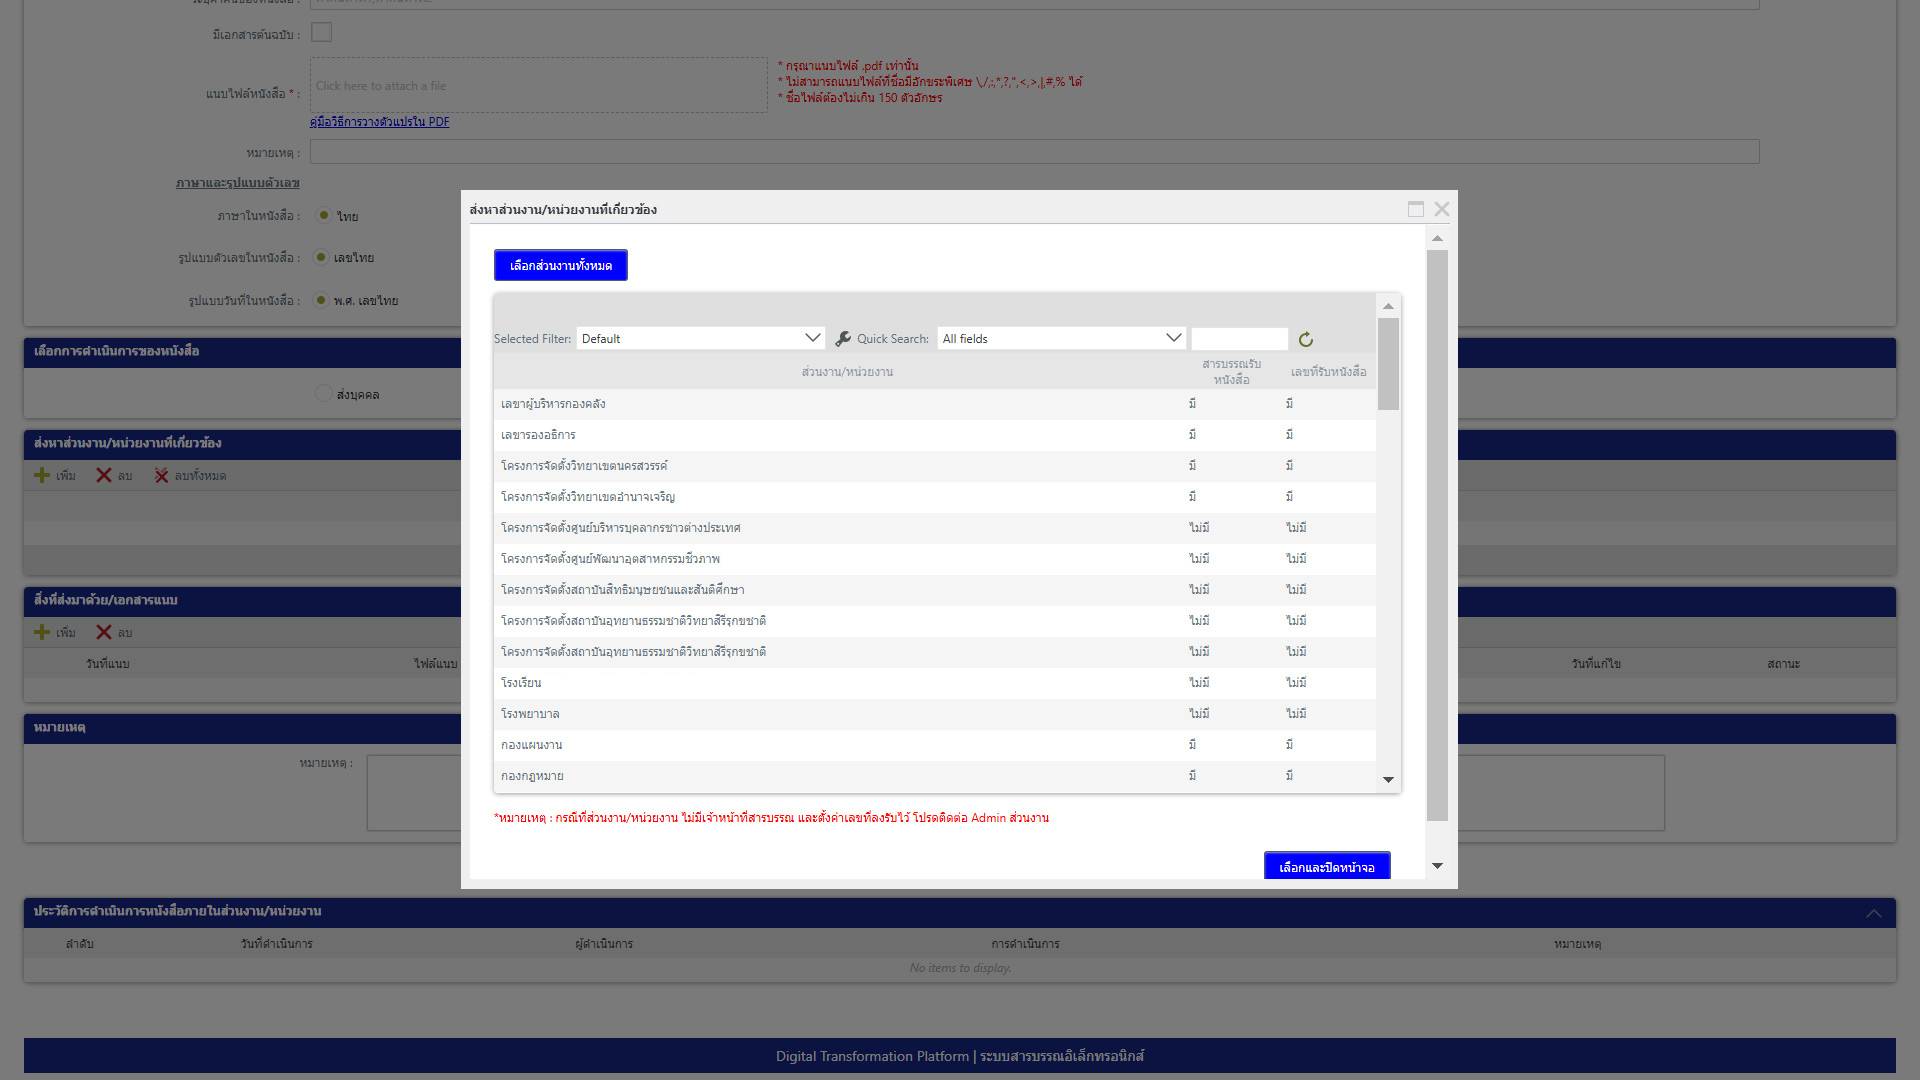1920x1080 pixels.
Task: Click the wrench icon before Quick Search
Action: point(843,339)
